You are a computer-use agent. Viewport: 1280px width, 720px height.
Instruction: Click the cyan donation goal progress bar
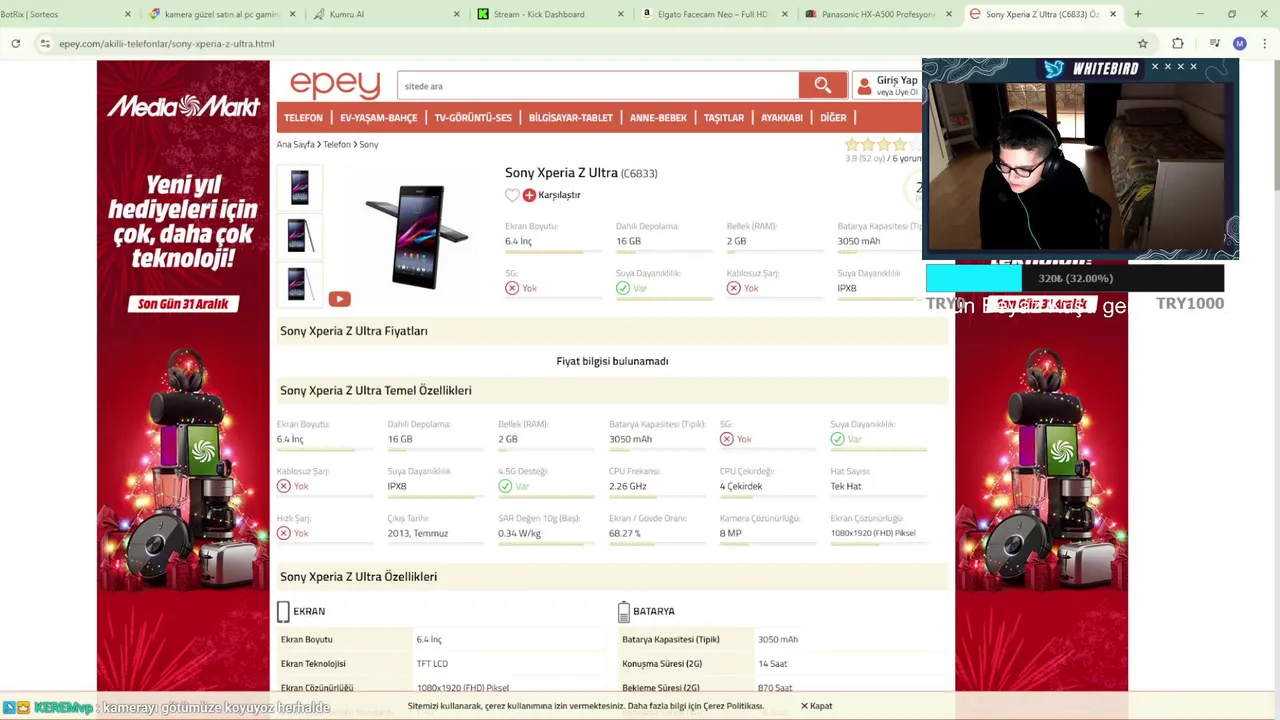[x=974, y=278]
